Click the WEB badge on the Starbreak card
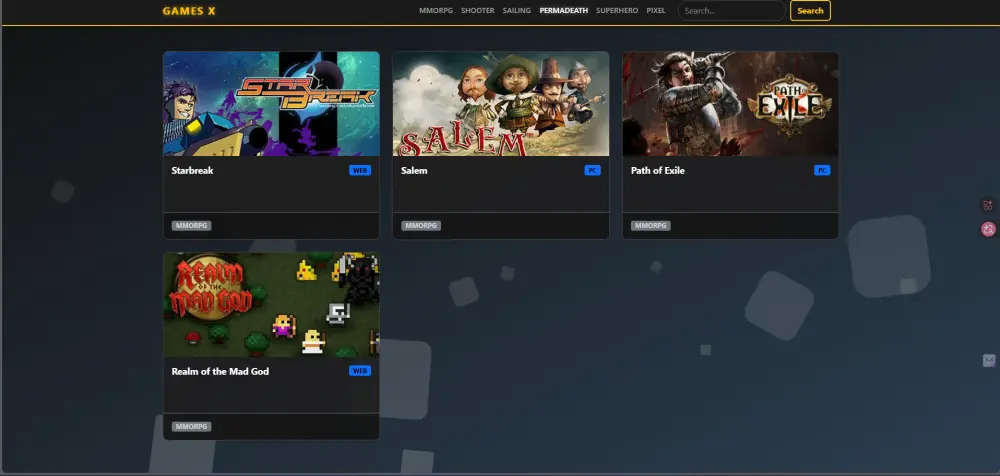Screen dimensions: 1000x476 (360, 170)
